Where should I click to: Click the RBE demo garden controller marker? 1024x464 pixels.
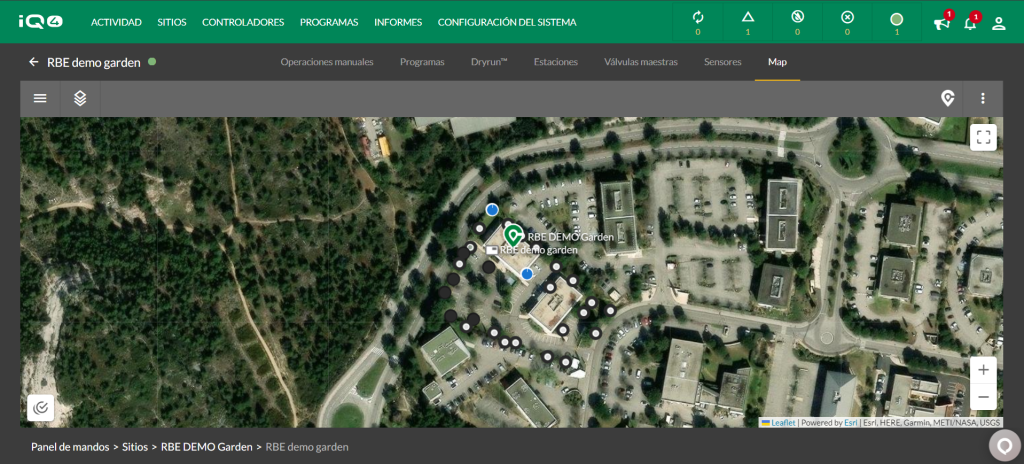pyautogui.click(x=492, y=250)
